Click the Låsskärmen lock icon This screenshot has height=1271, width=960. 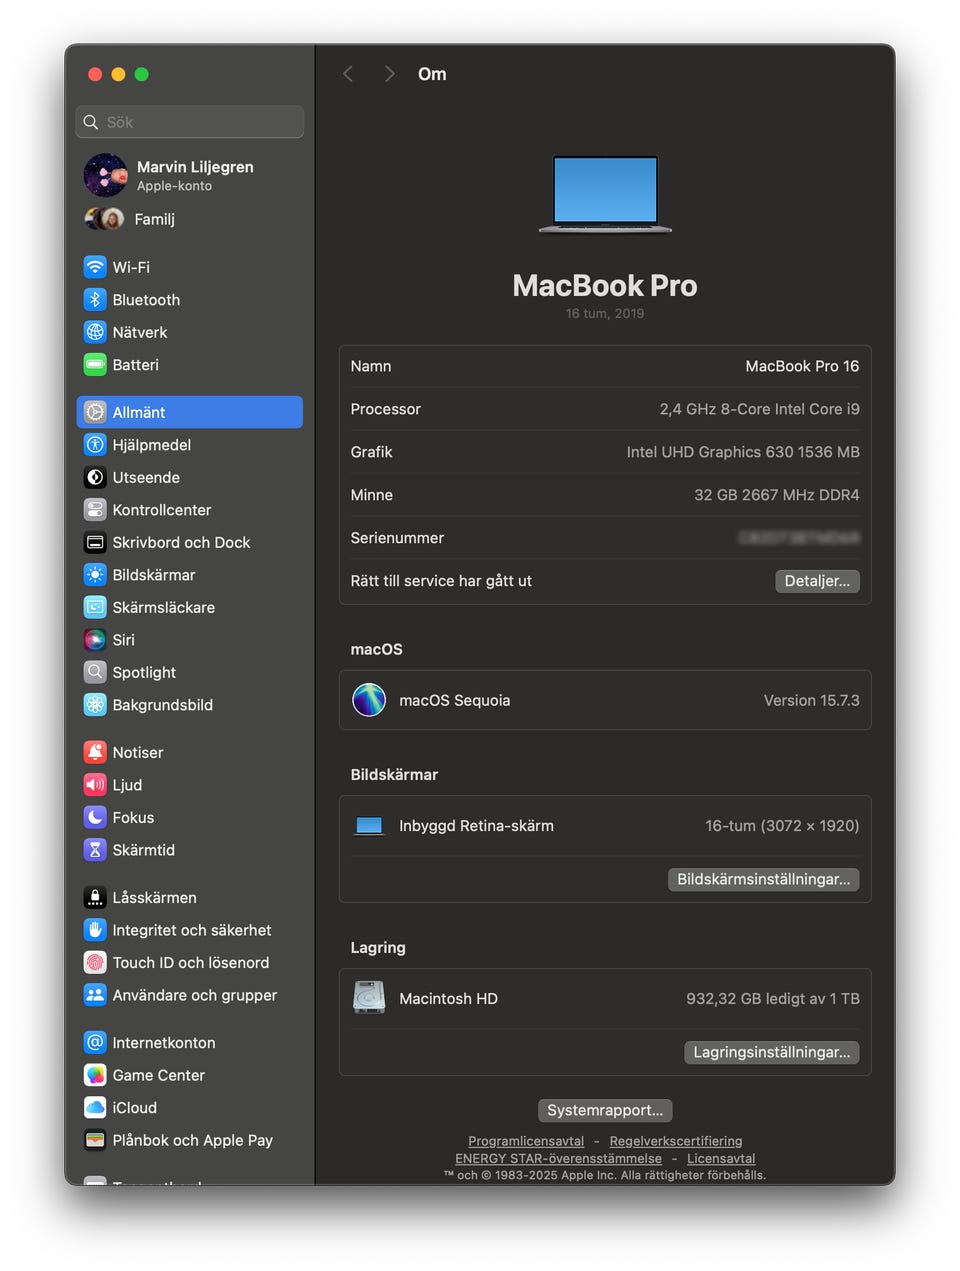[x=95, y=897]
